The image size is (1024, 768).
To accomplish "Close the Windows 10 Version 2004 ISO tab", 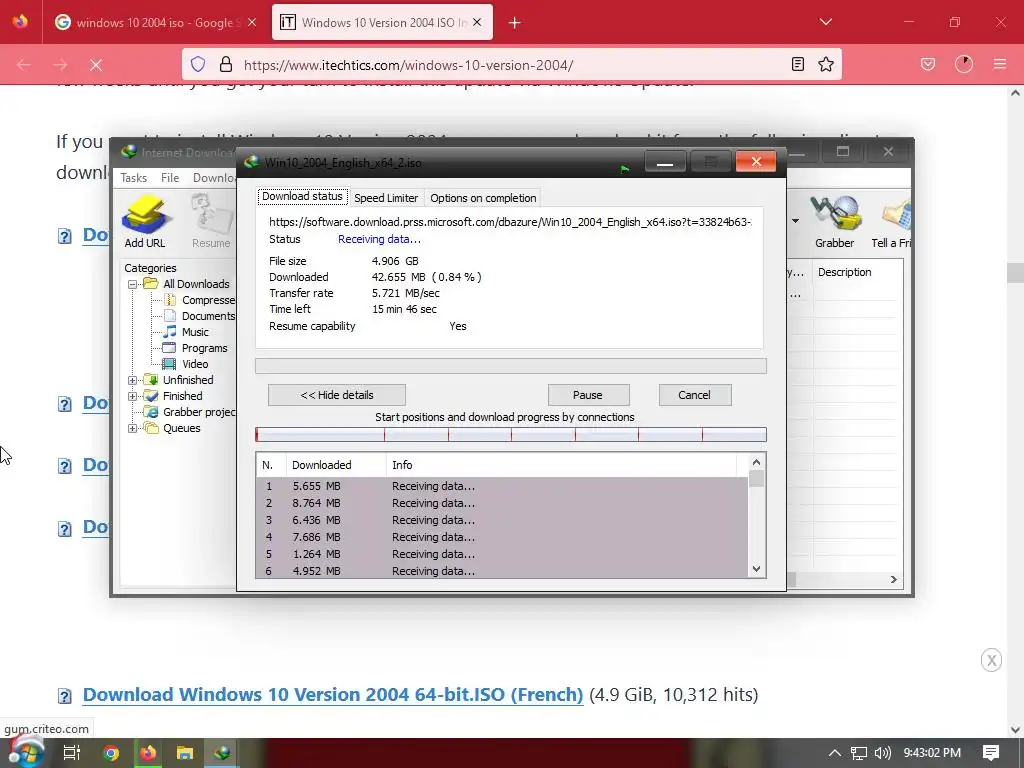I will tap(477, 22).
